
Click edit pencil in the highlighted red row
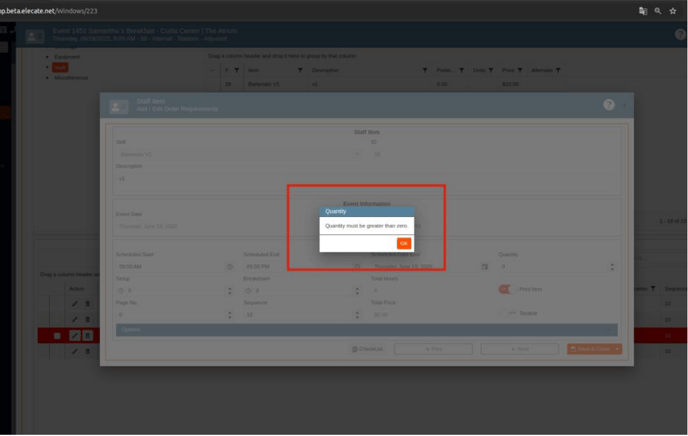pos(74,335)
